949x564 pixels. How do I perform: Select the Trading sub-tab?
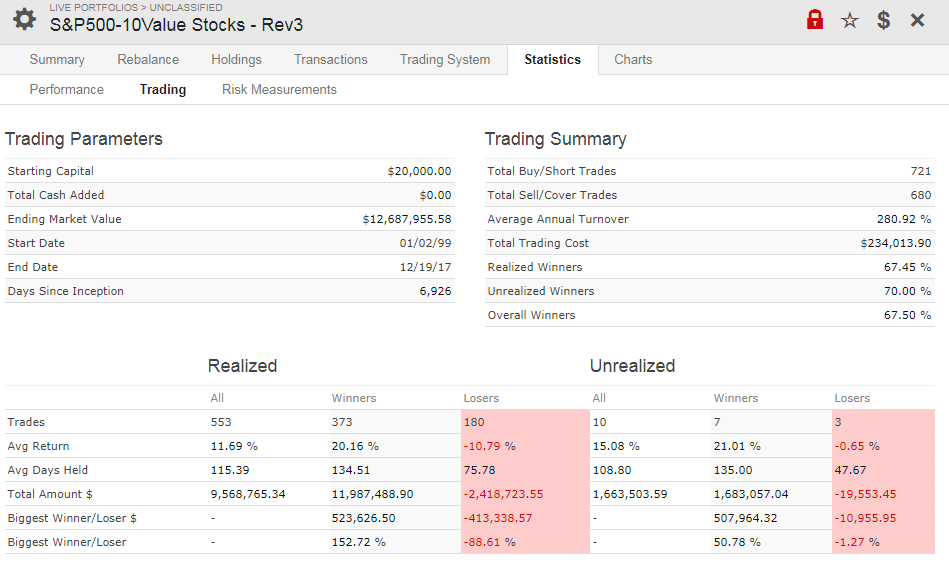click(x=163, y=90)
